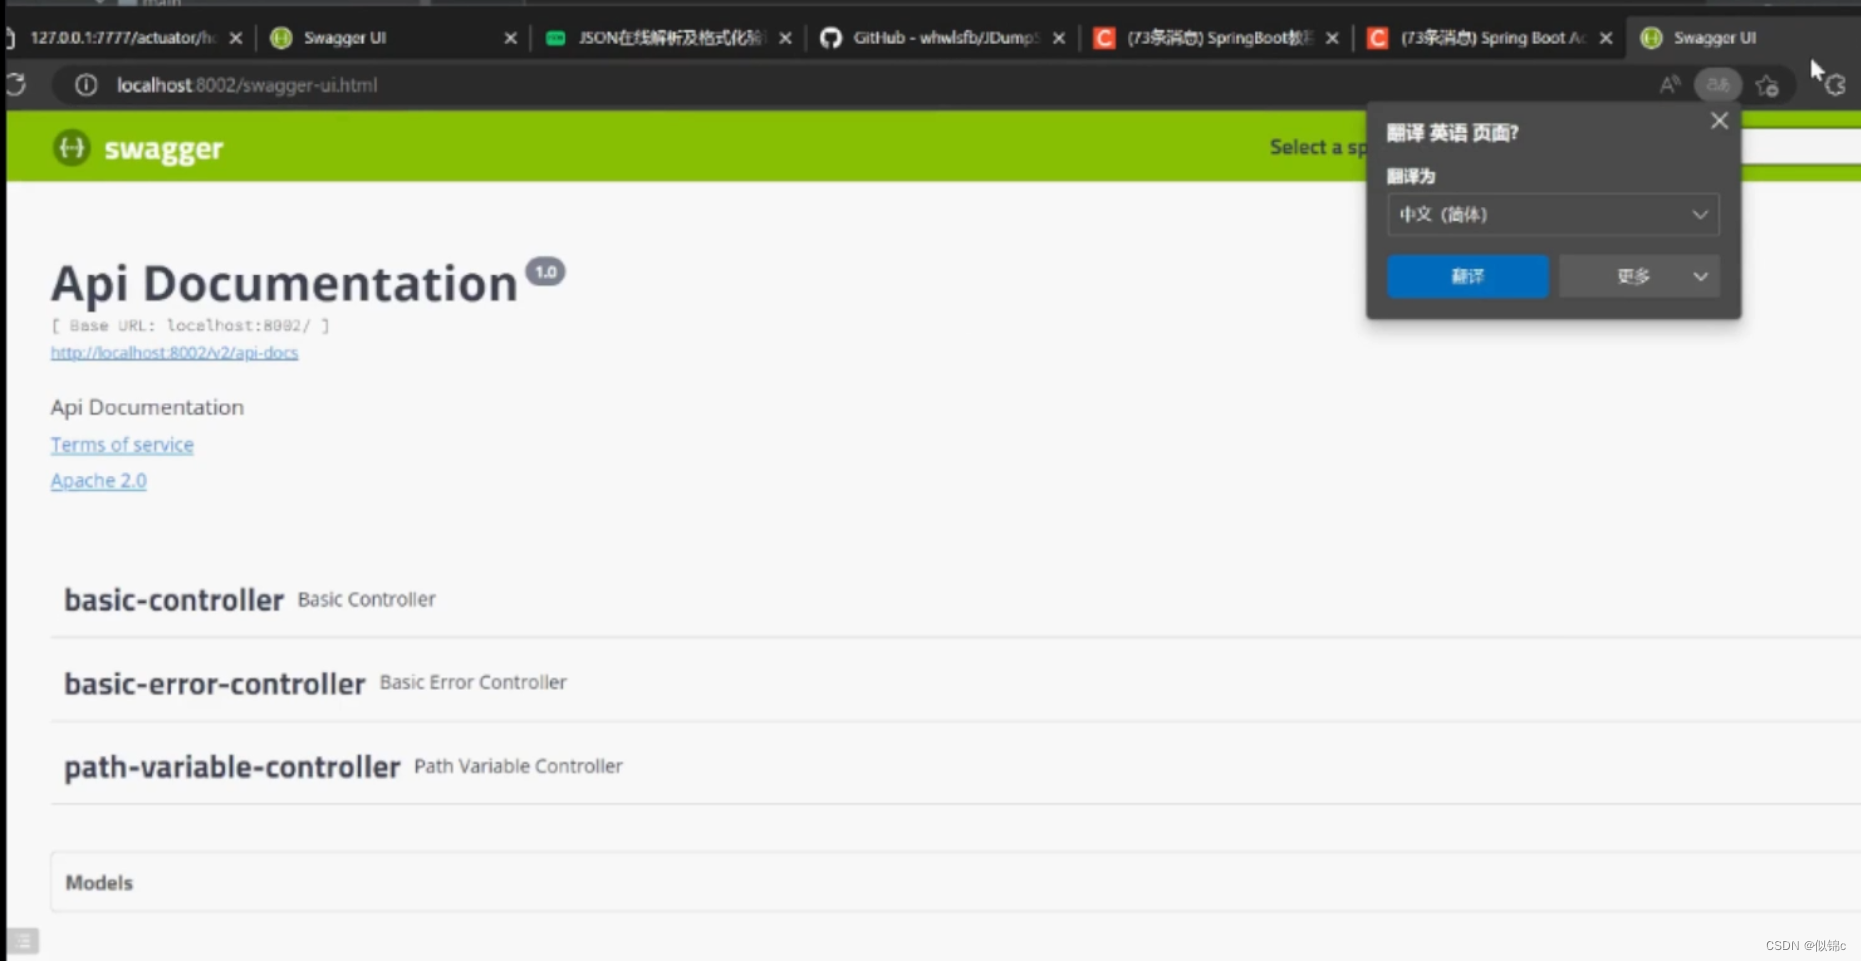Expand the path-variable-controller section
Image resolution: width=1861 pixels, height=961 pixels.
click(955, 767)
